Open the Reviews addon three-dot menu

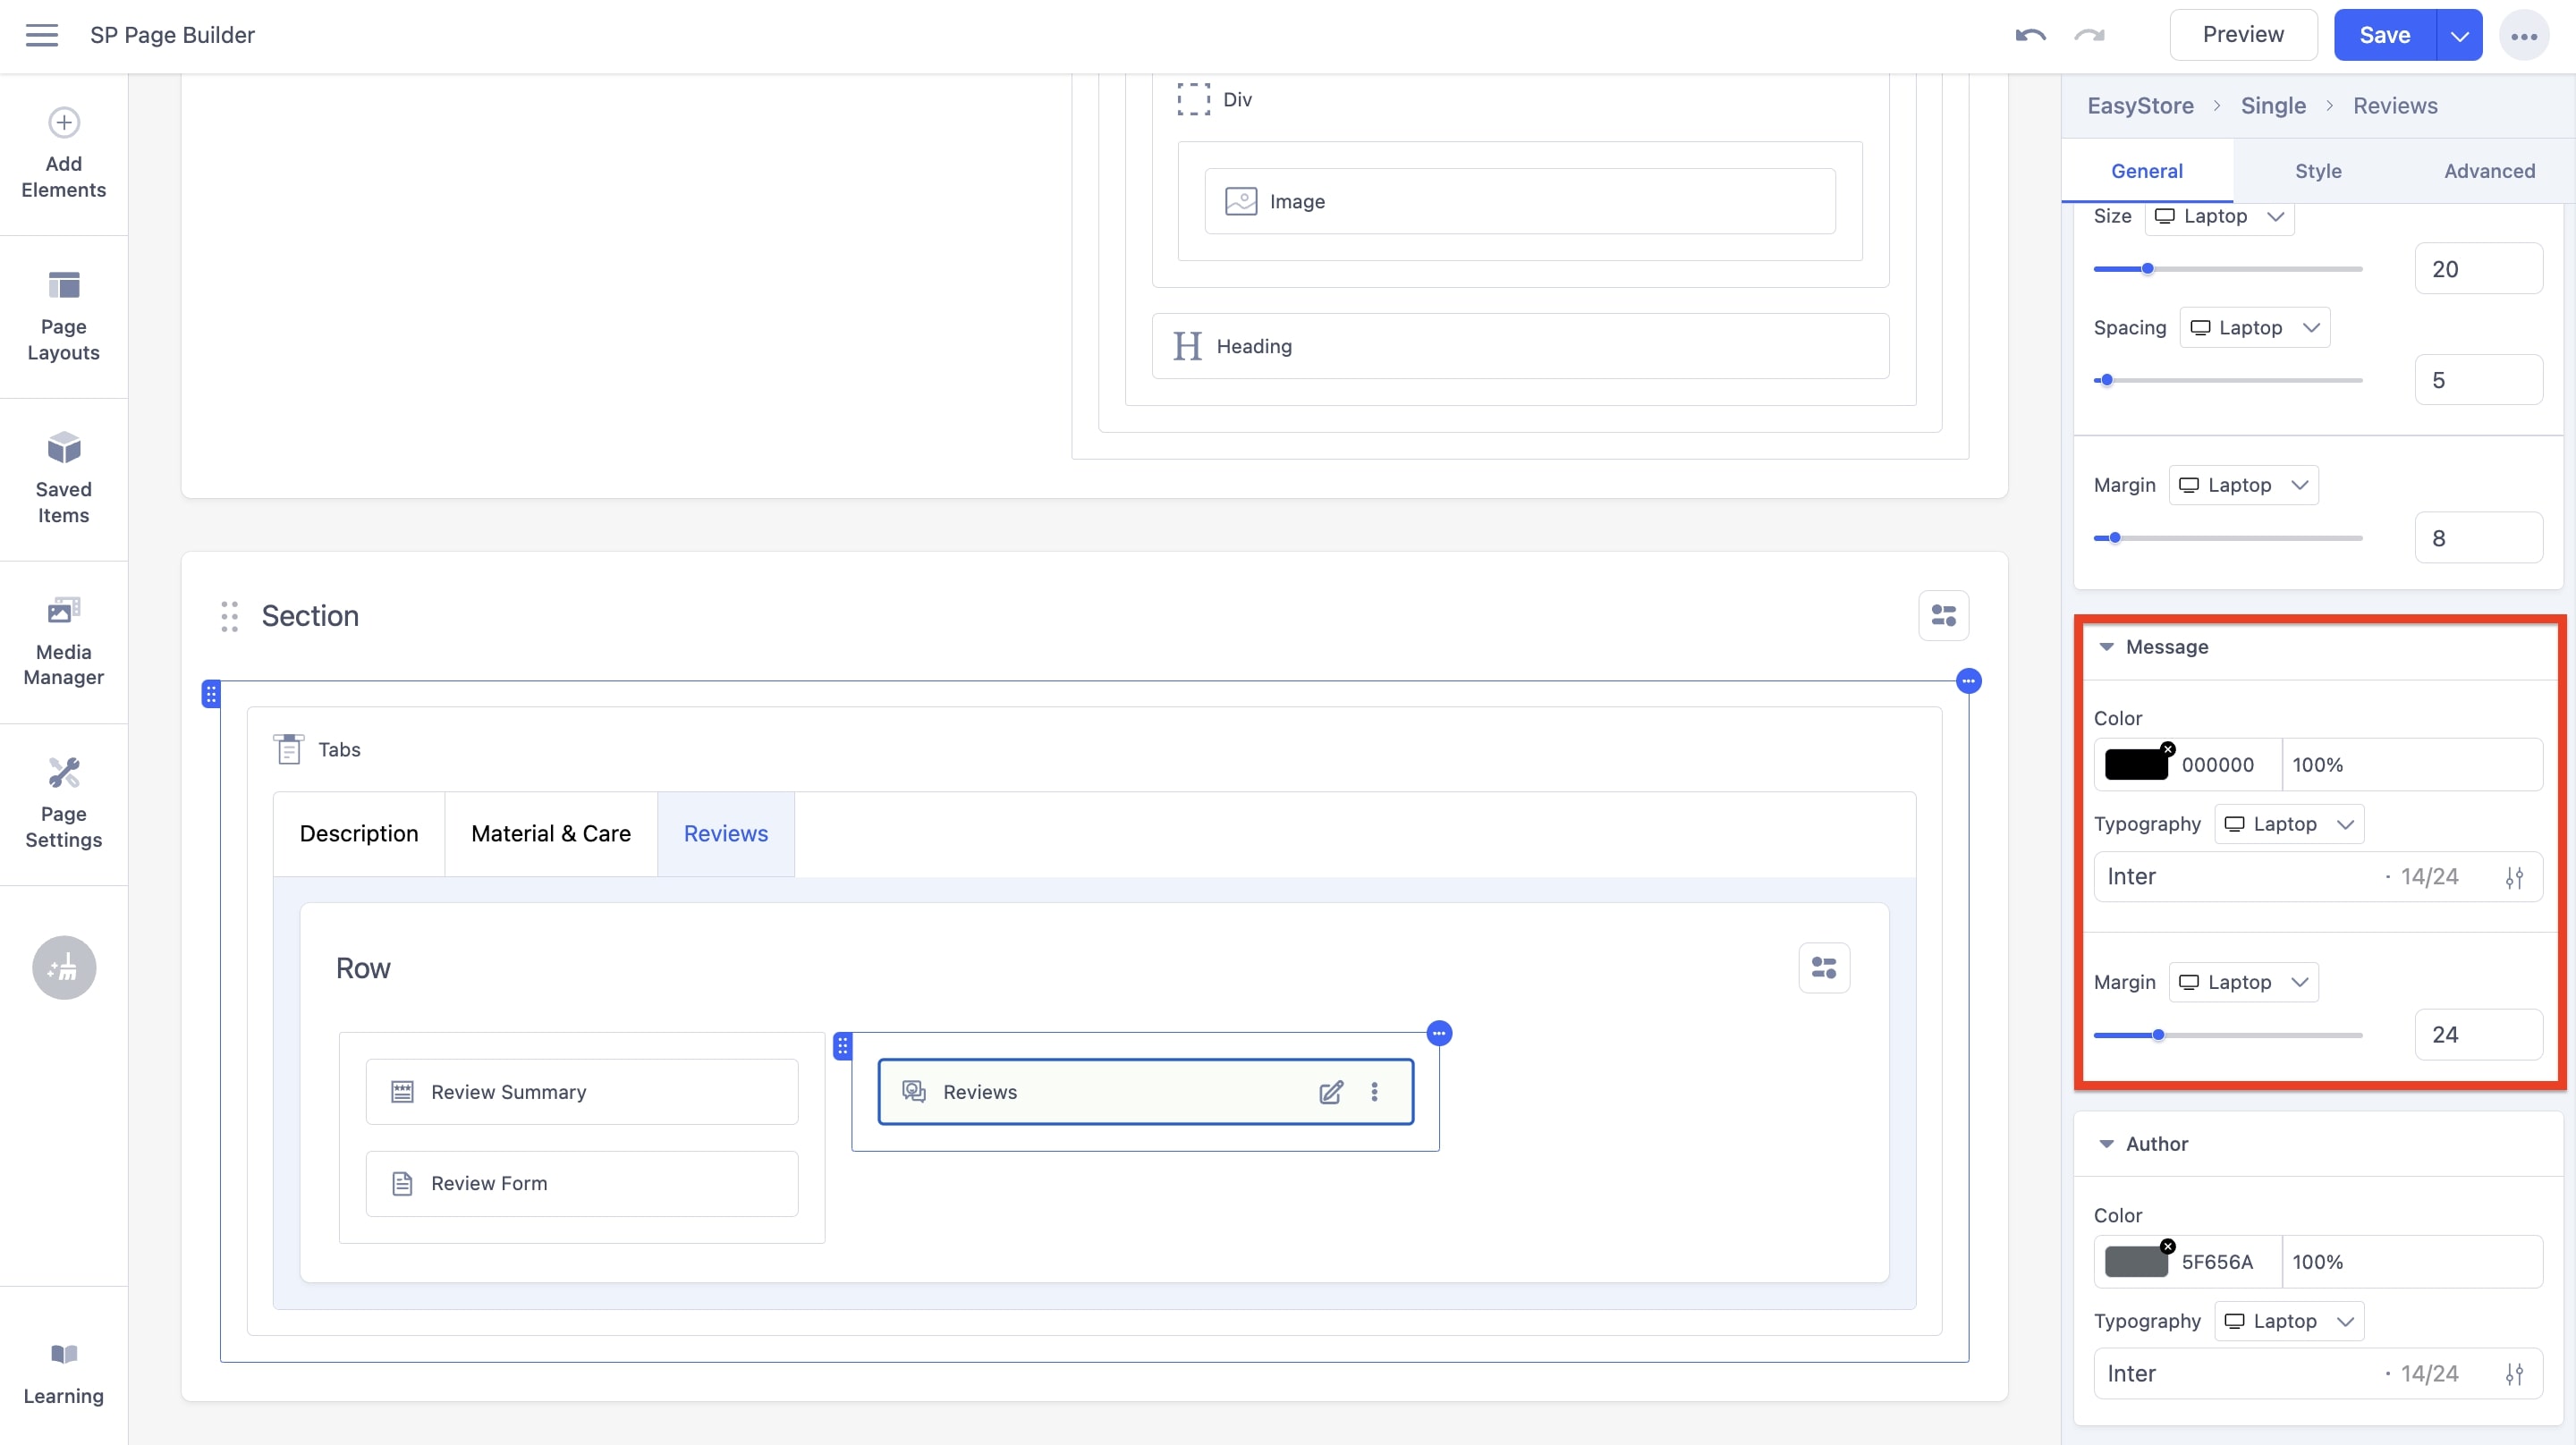point(1375,1092)
